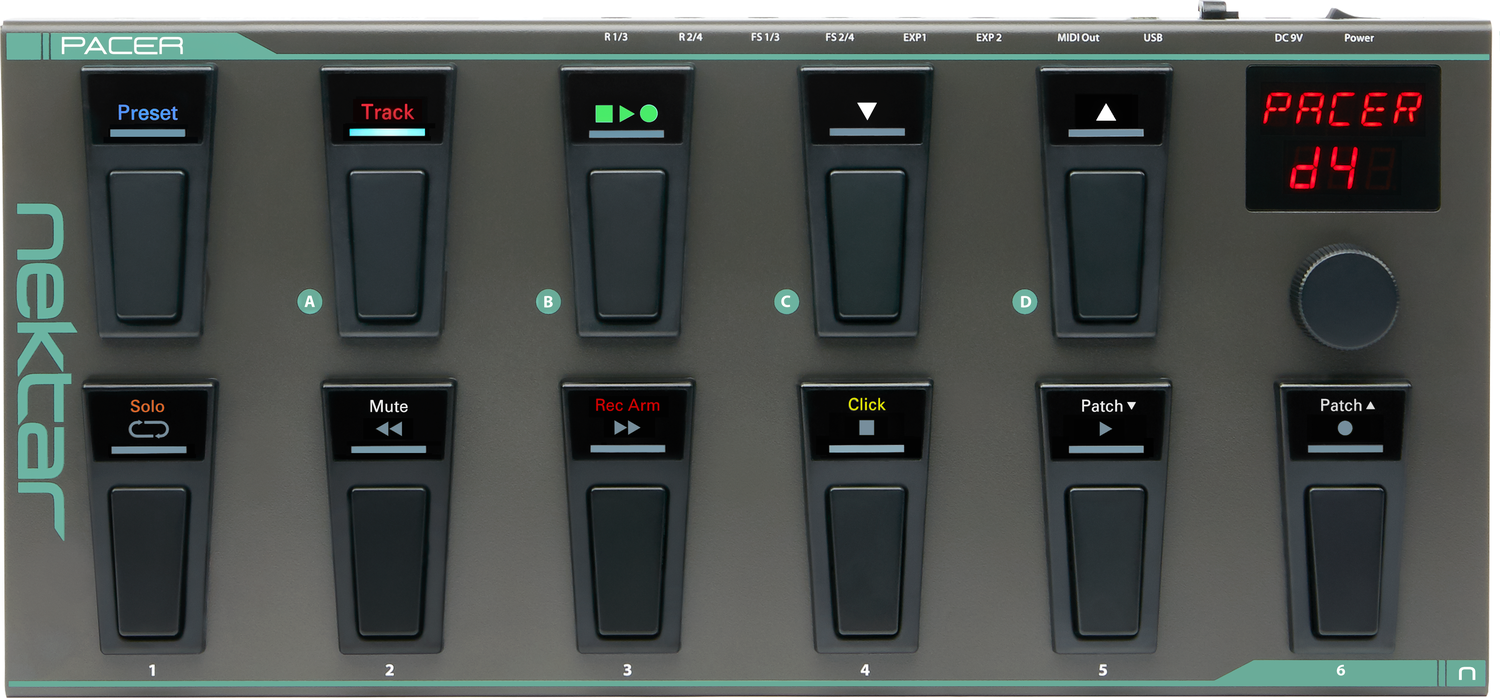This screenshot has width=1500, height=698.
Task: Click the circled D label
Action: pos(1024,301)
